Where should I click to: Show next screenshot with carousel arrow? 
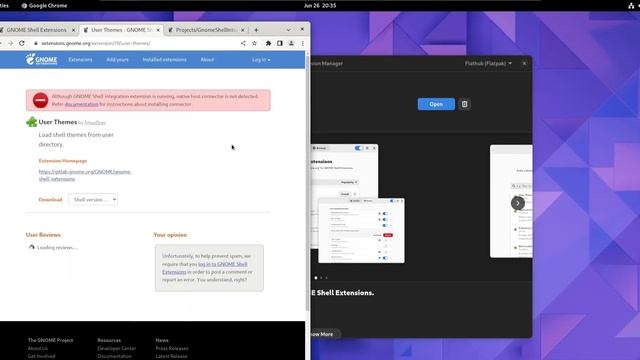click(518, 203)
